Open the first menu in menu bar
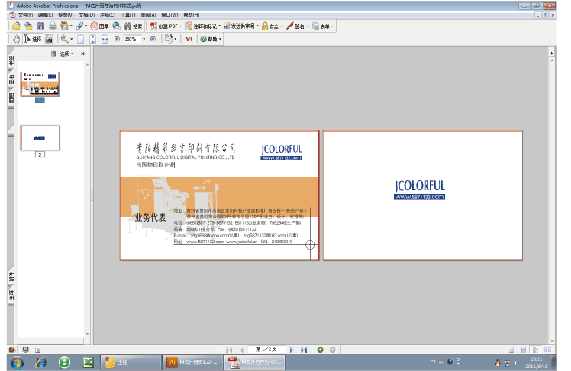 (25, 15)
